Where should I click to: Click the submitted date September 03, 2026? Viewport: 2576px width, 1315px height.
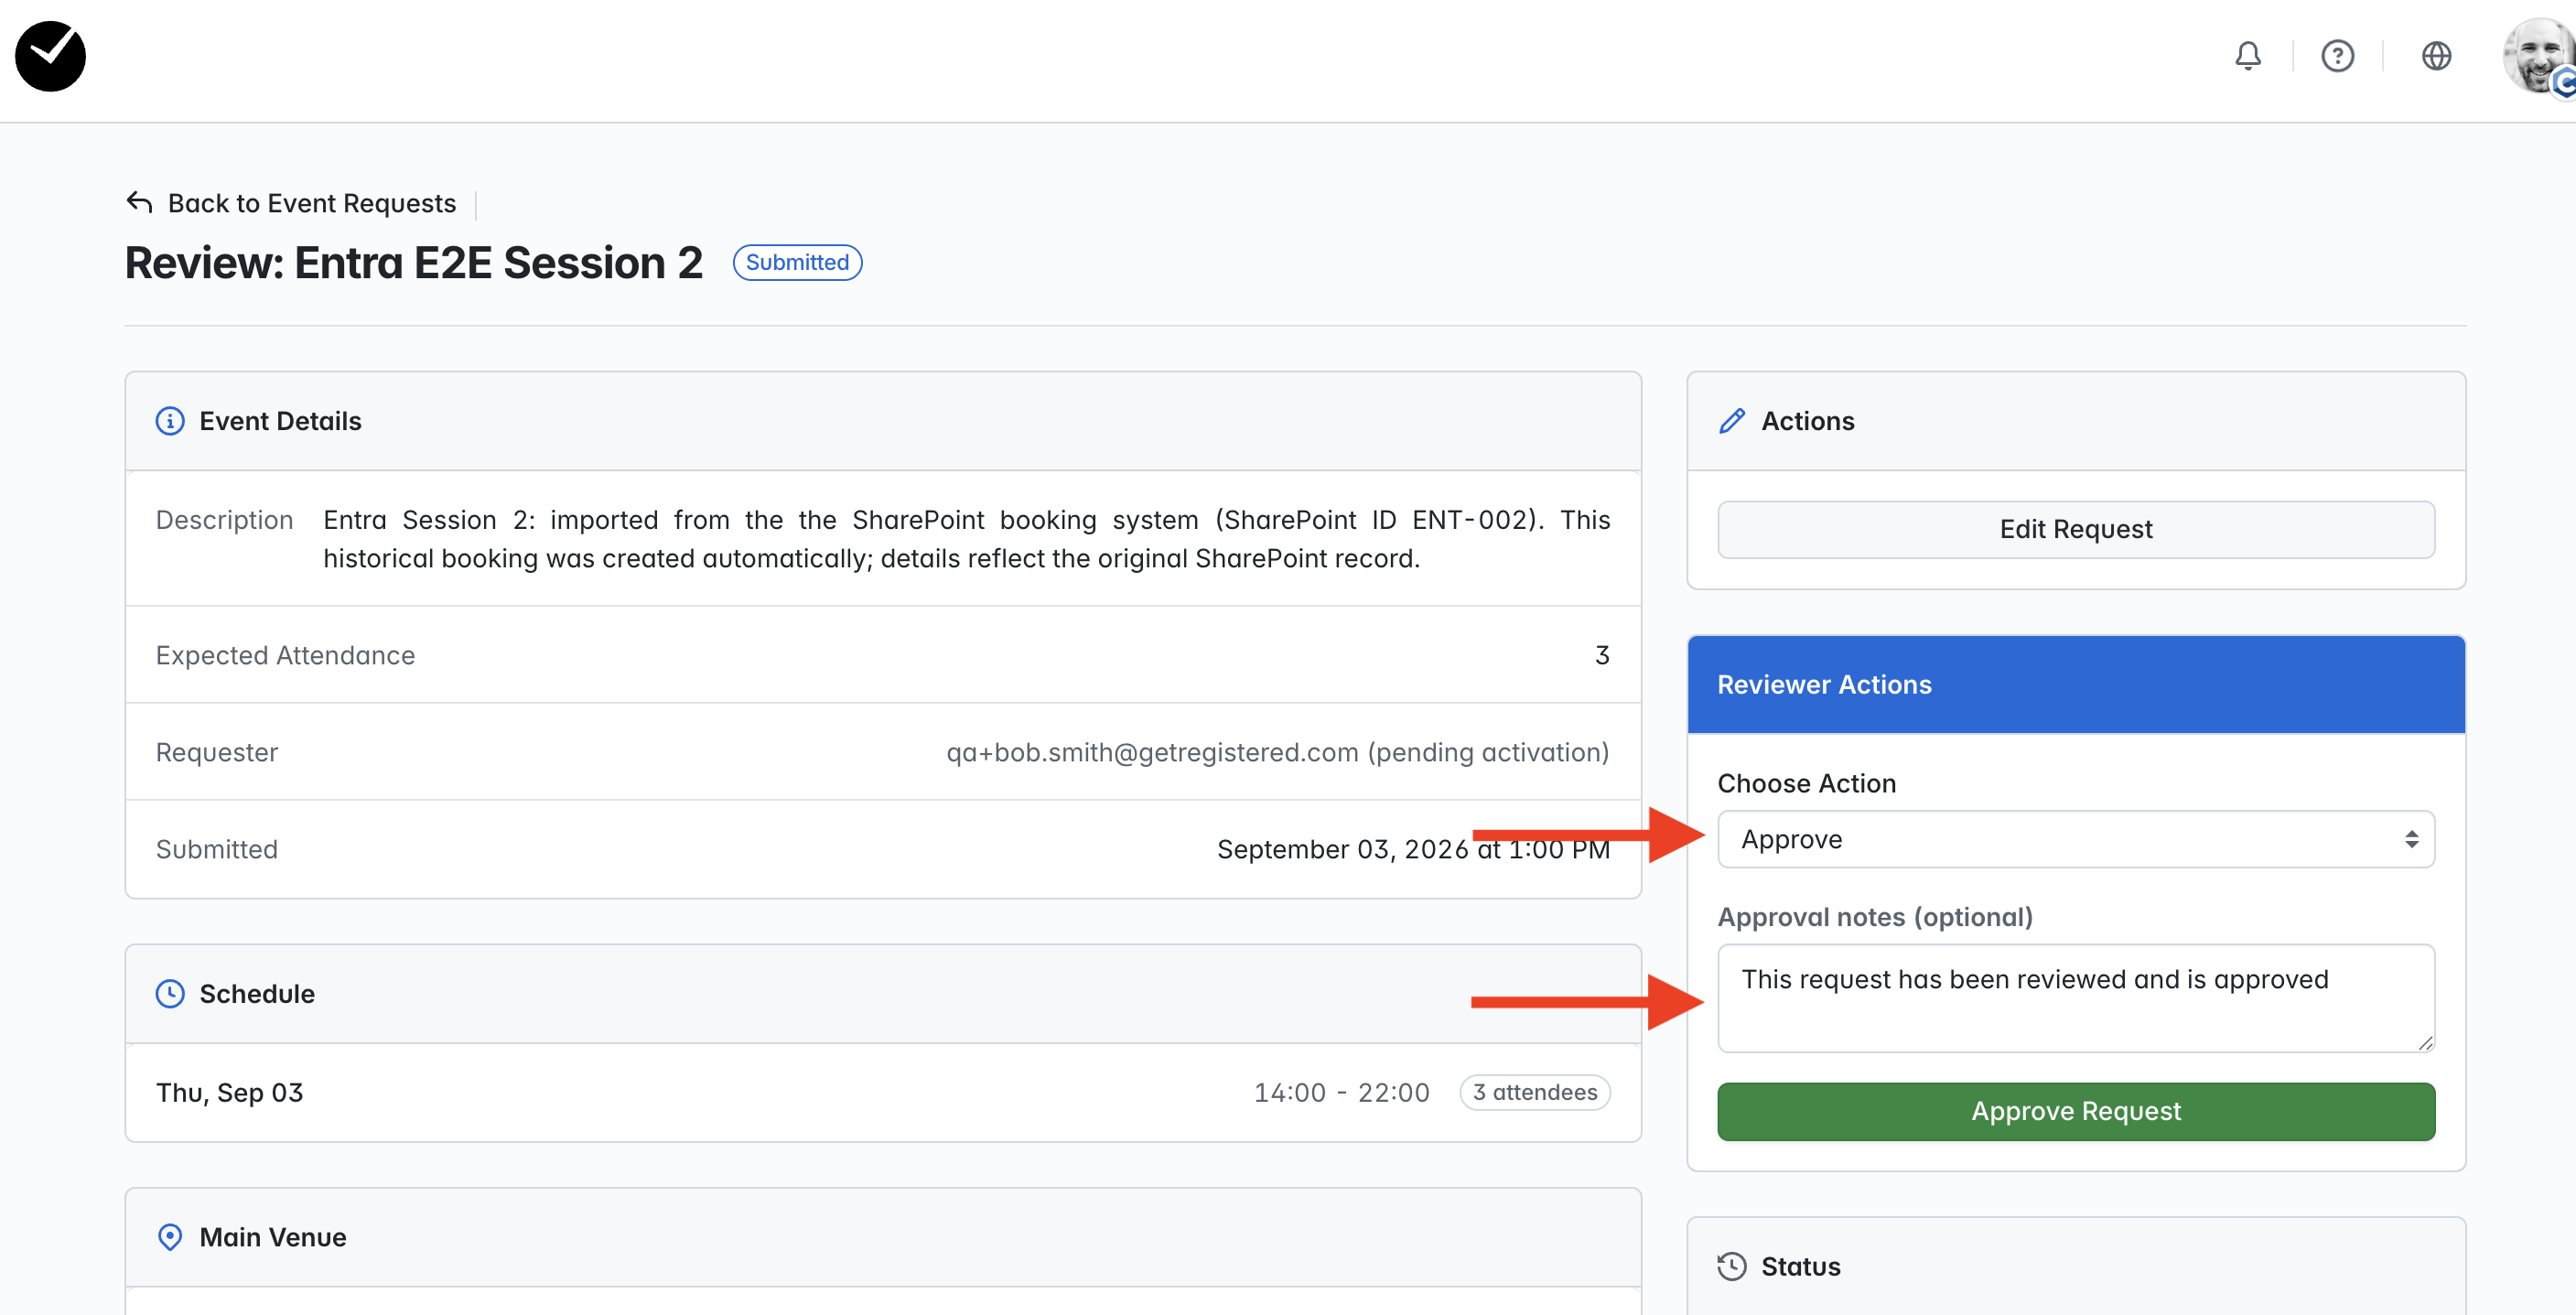pyautogui.click(x=1343, y=849)
